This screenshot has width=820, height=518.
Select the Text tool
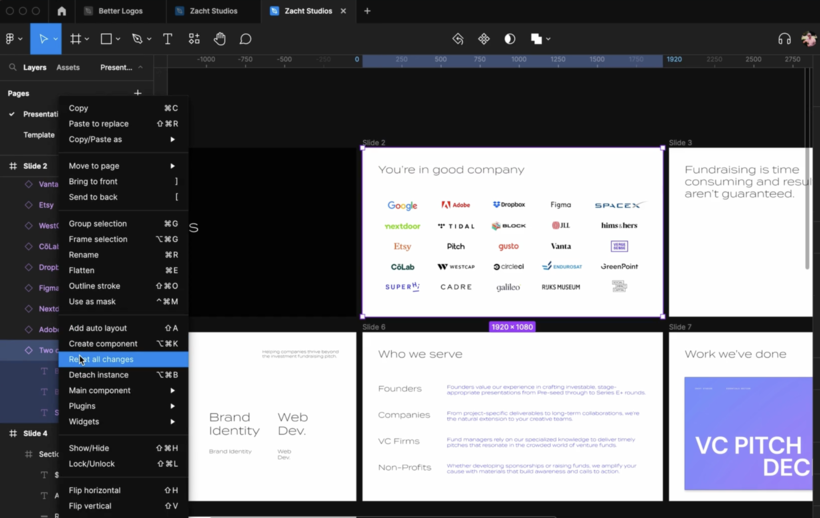point(167,39)
